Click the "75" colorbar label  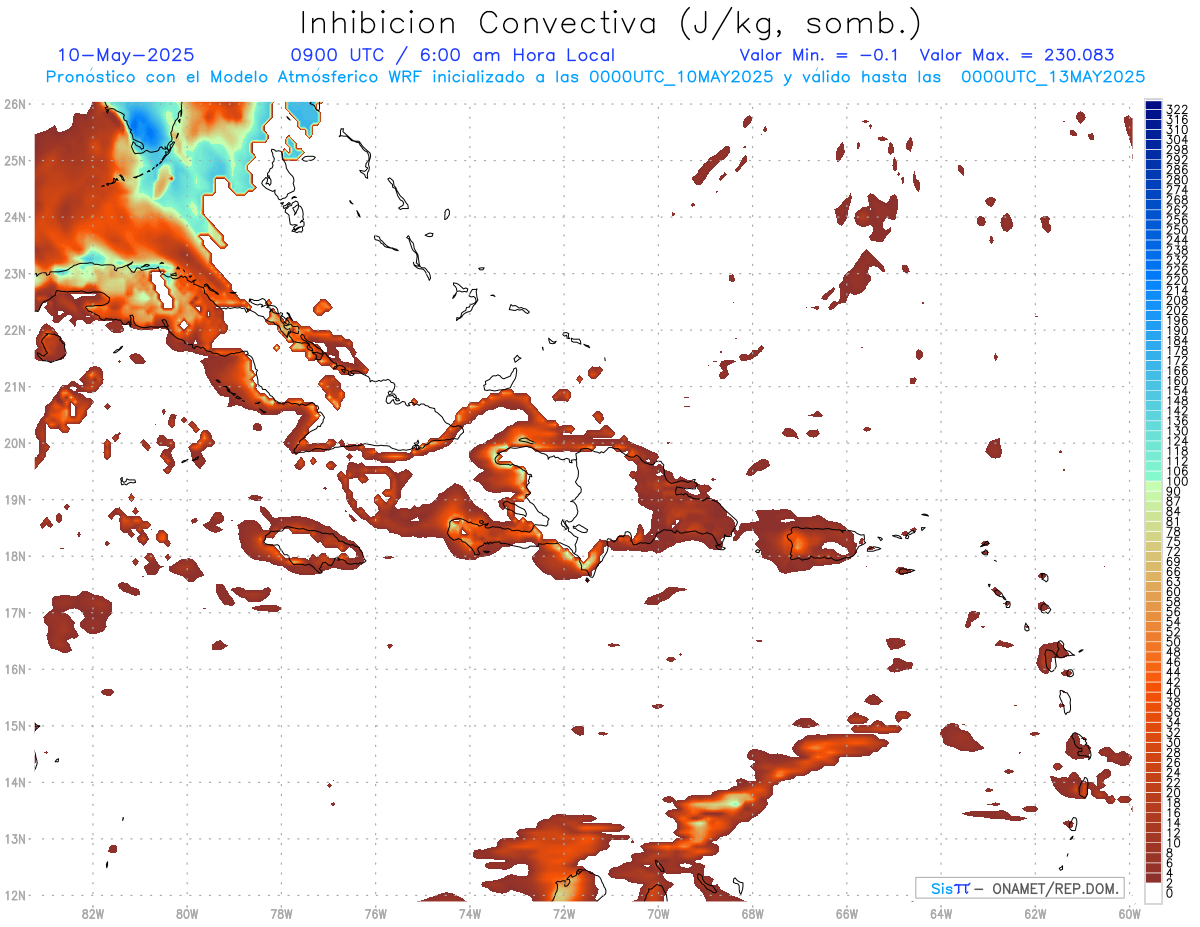pos(1174,541)
